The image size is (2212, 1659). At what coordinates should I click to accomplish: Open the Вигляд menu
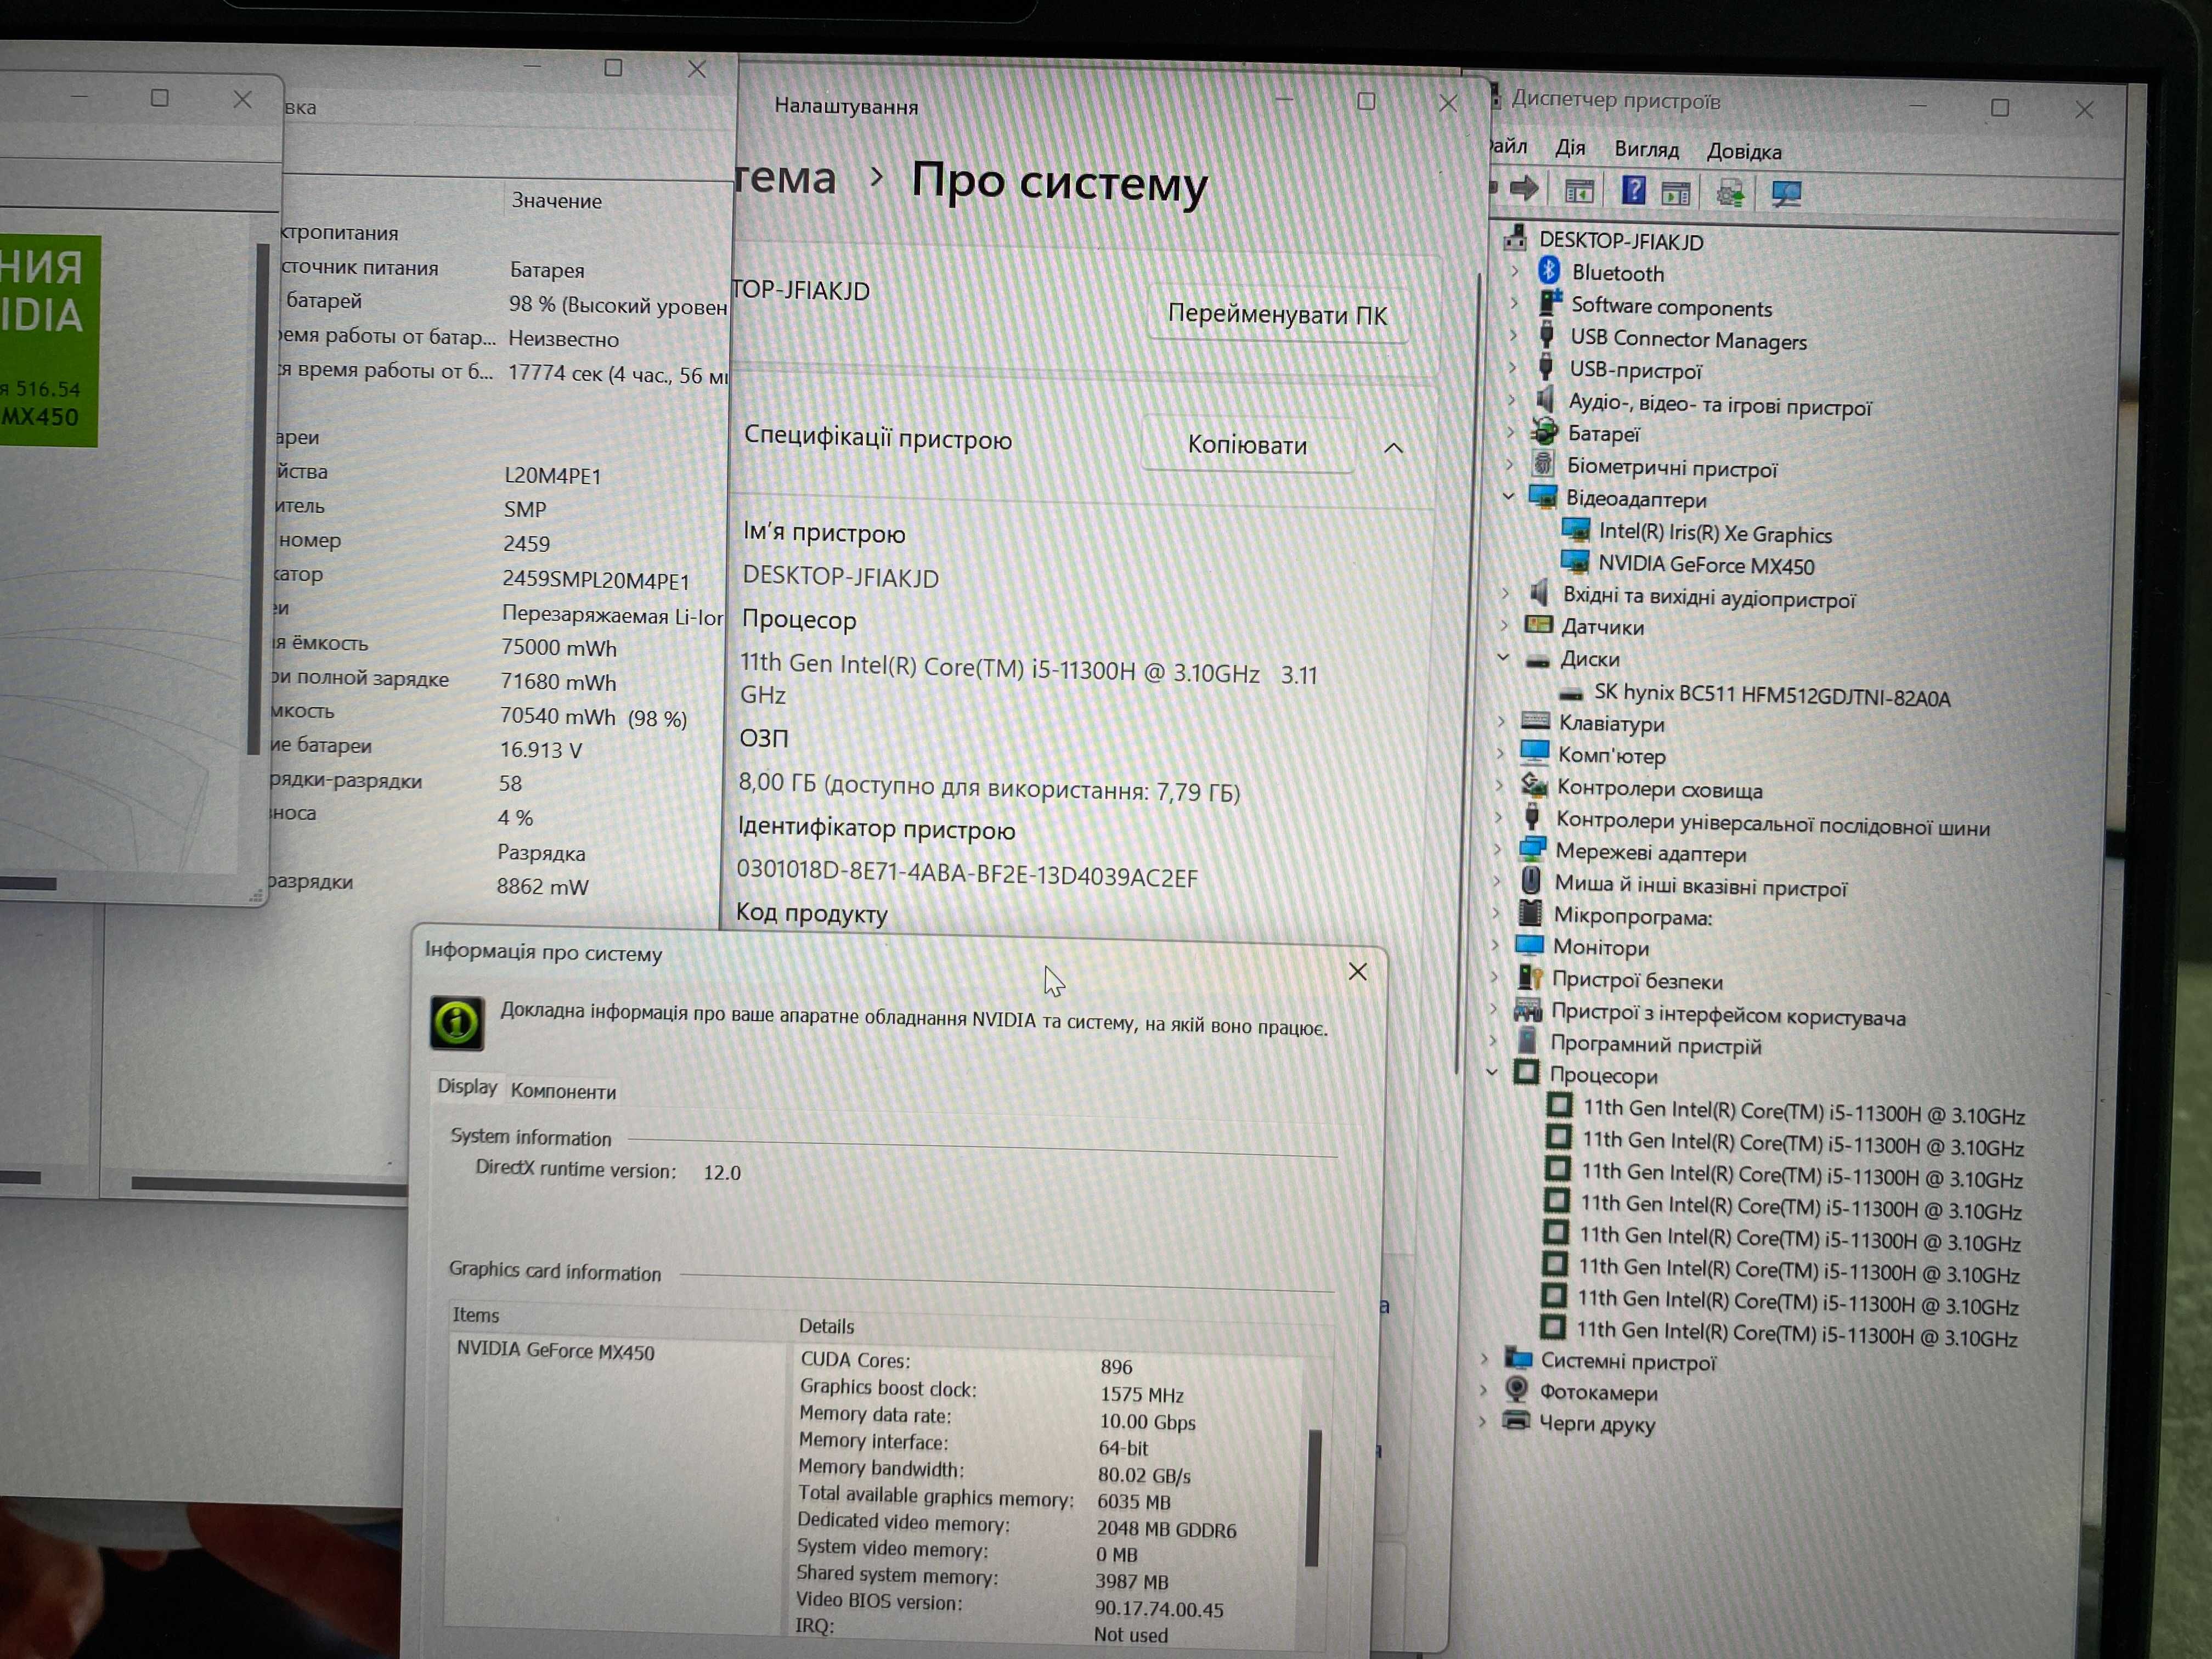(x=1646, y=150)
